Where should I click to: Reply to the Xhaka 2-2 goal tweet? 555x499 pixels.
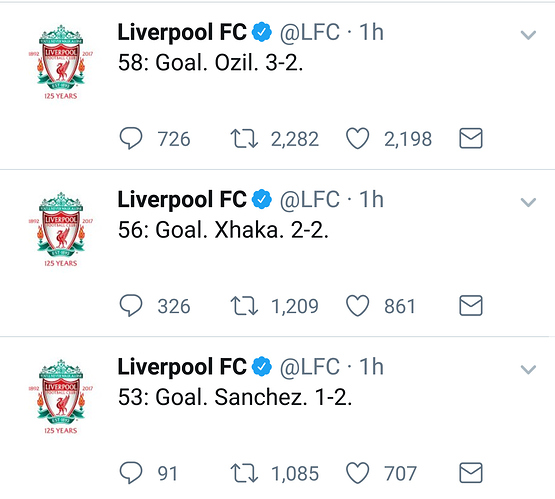pyautogui.click(x=131, y=306)
